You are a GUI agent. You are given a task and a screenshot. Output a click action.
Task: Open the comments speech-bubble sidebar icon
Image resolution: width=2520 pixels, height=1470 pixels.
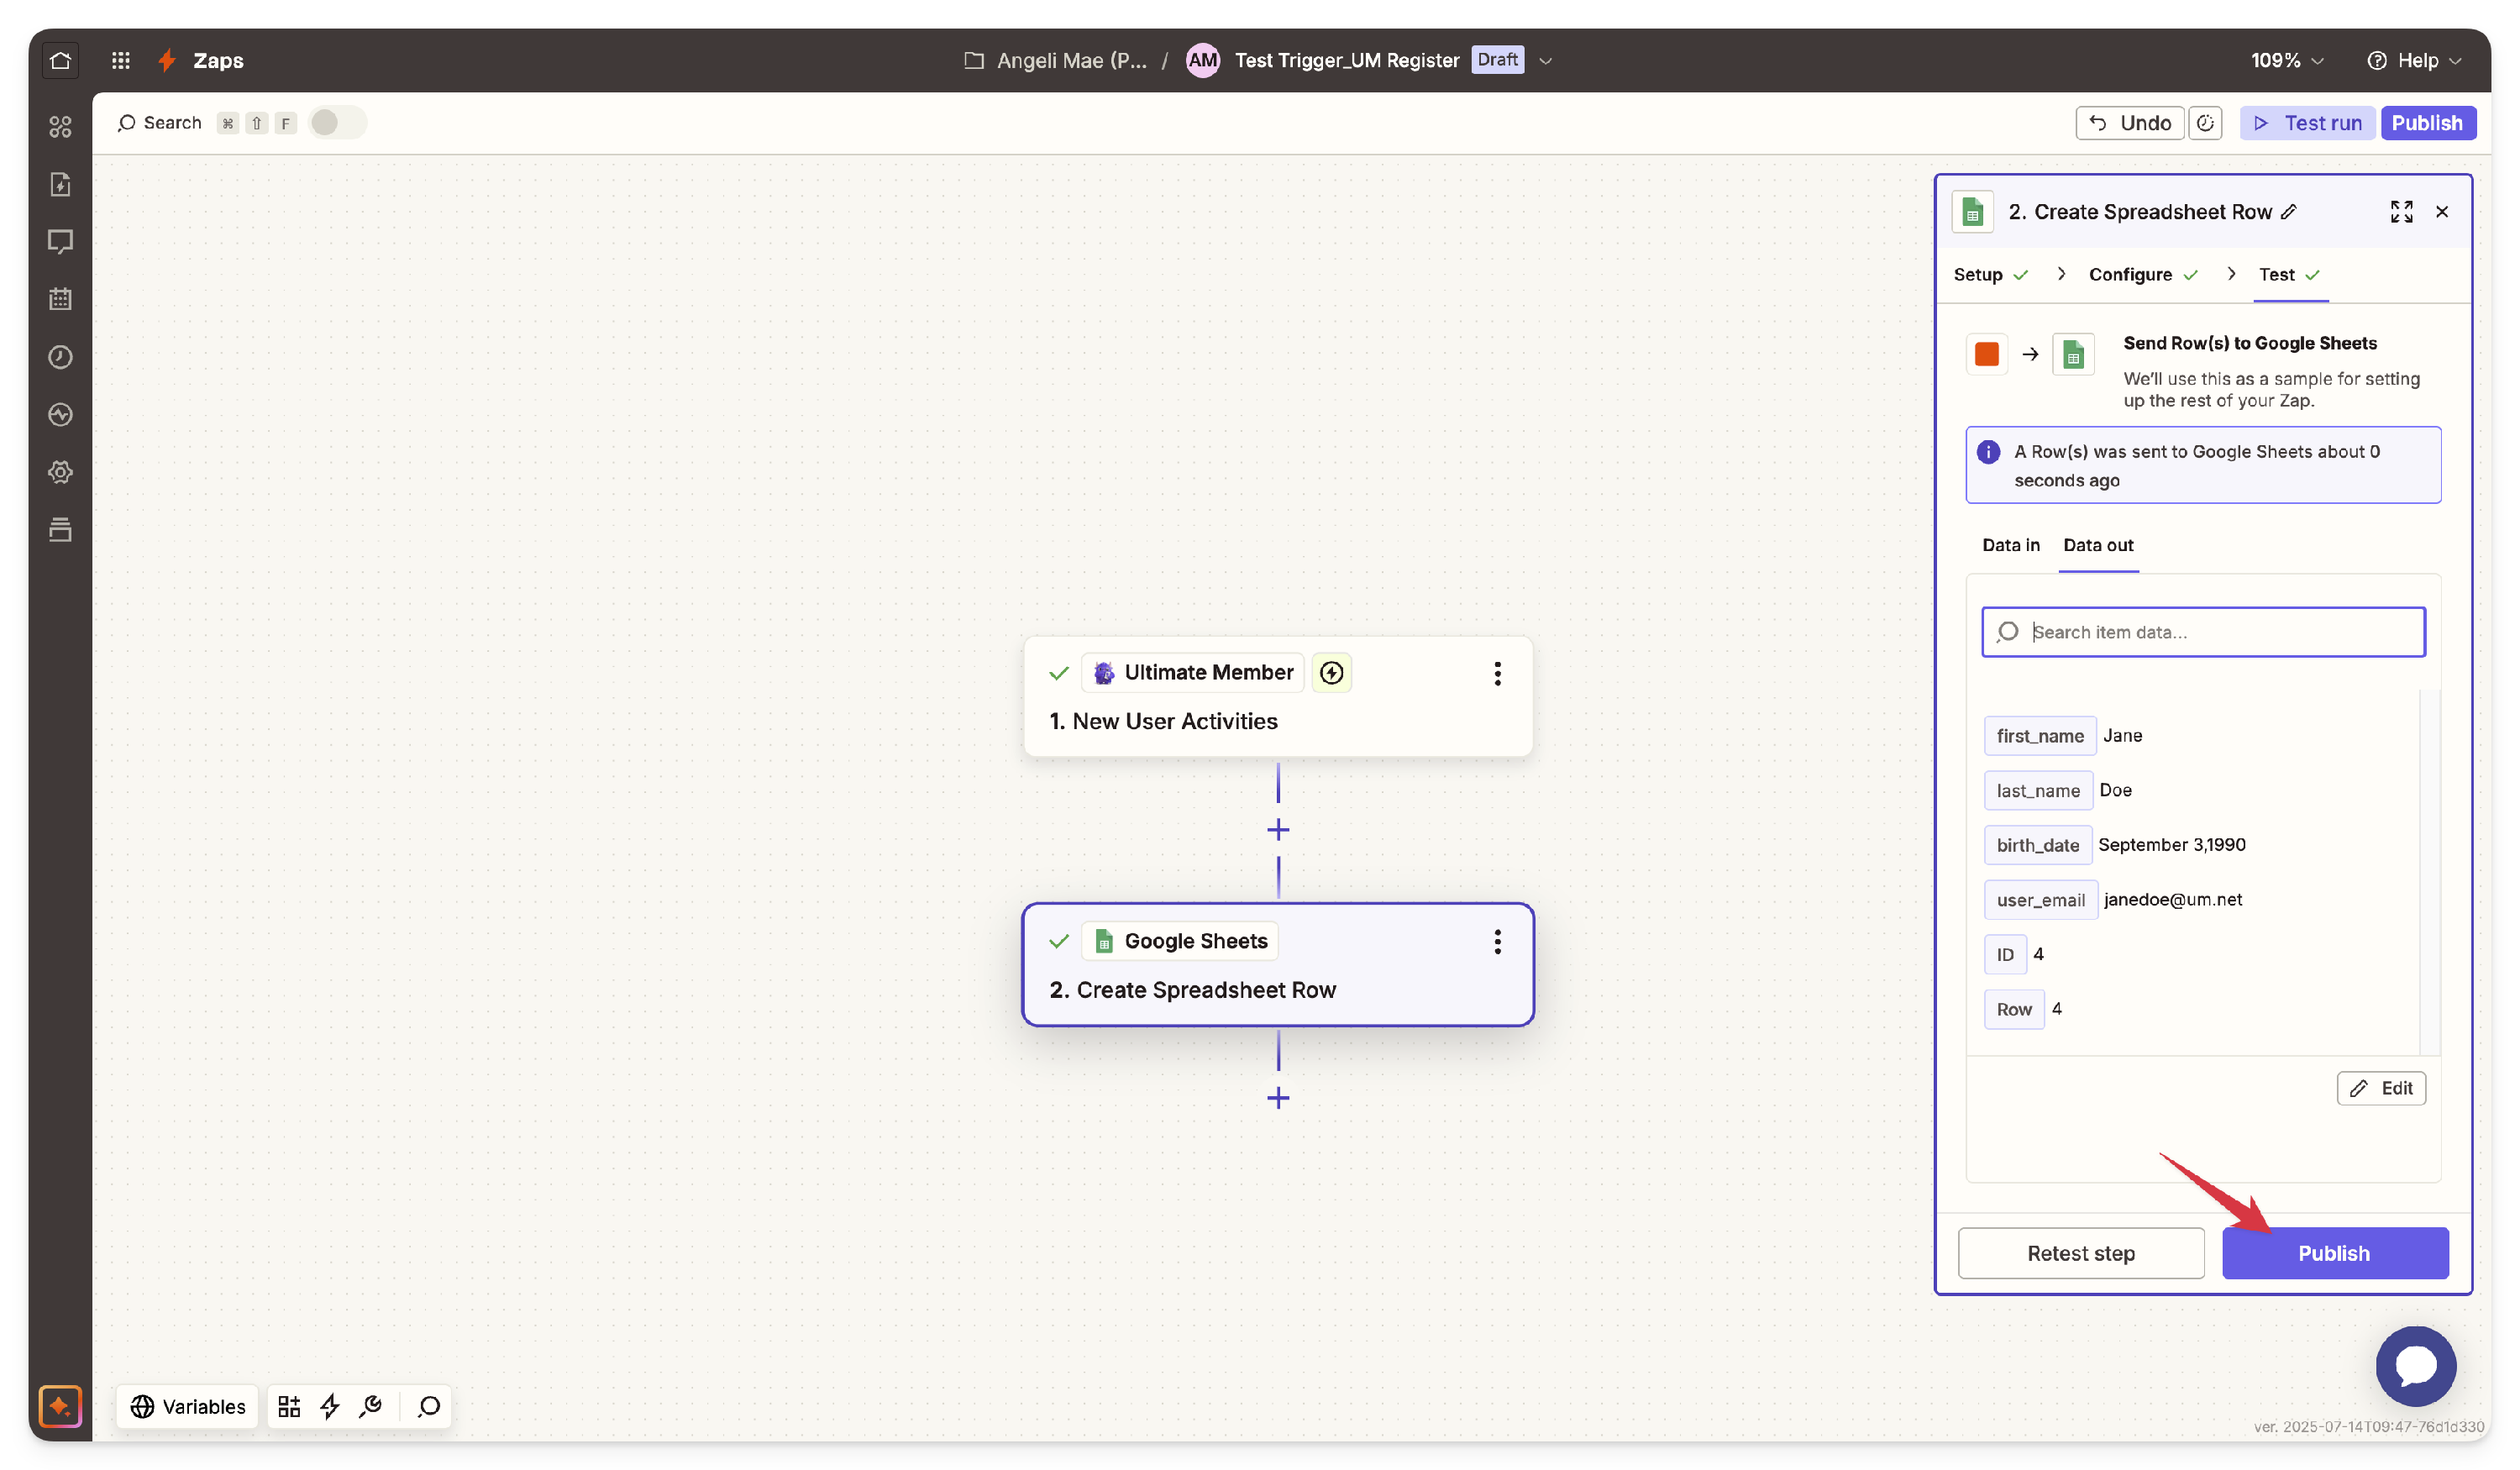click(60, 241)
